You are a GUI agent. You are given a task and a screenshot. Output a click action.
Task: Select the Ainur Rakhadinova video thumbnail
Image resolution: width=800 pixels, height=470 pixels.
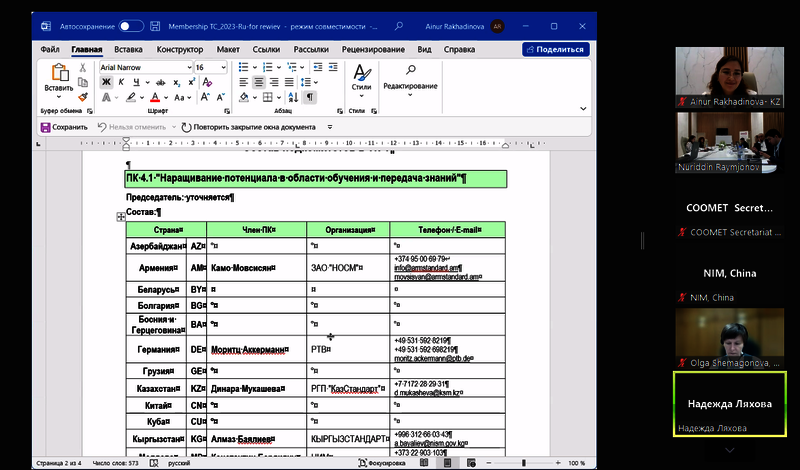coord(730,77)
